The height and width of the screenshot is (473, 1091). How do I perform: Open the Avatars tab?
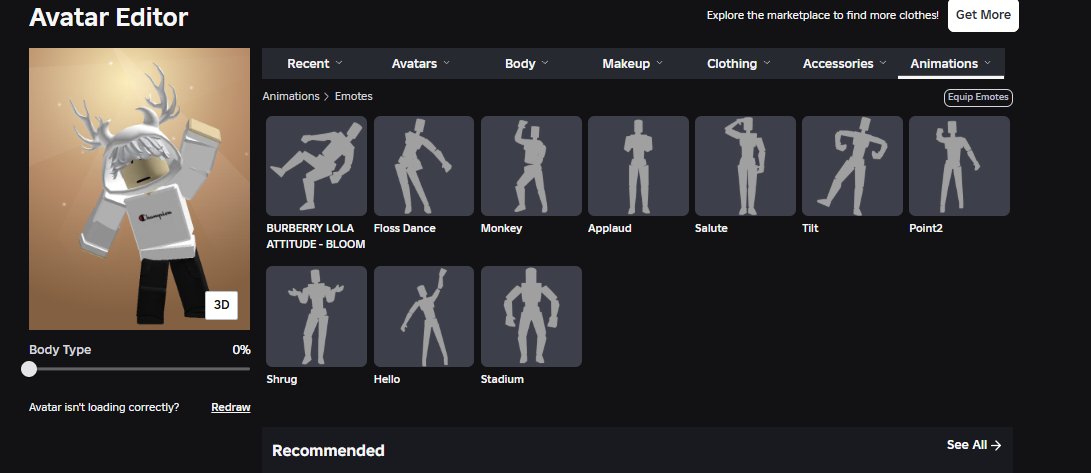coord(420,63)
